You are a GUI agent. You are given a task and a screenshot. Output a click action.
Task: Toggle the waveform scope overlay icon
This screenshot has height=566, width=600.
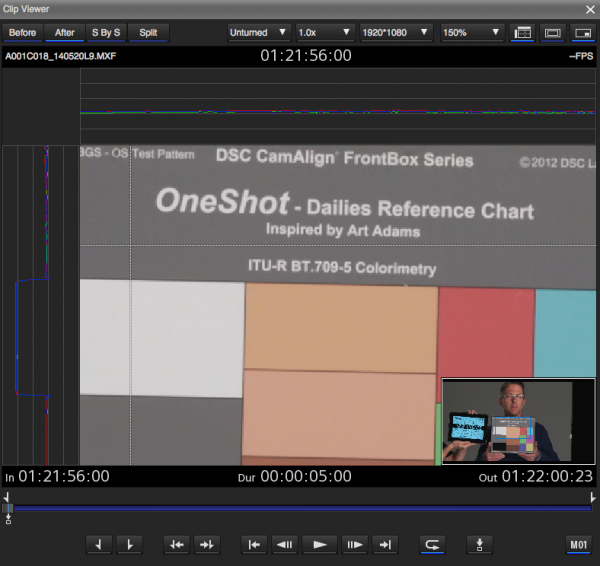(522, 33)
